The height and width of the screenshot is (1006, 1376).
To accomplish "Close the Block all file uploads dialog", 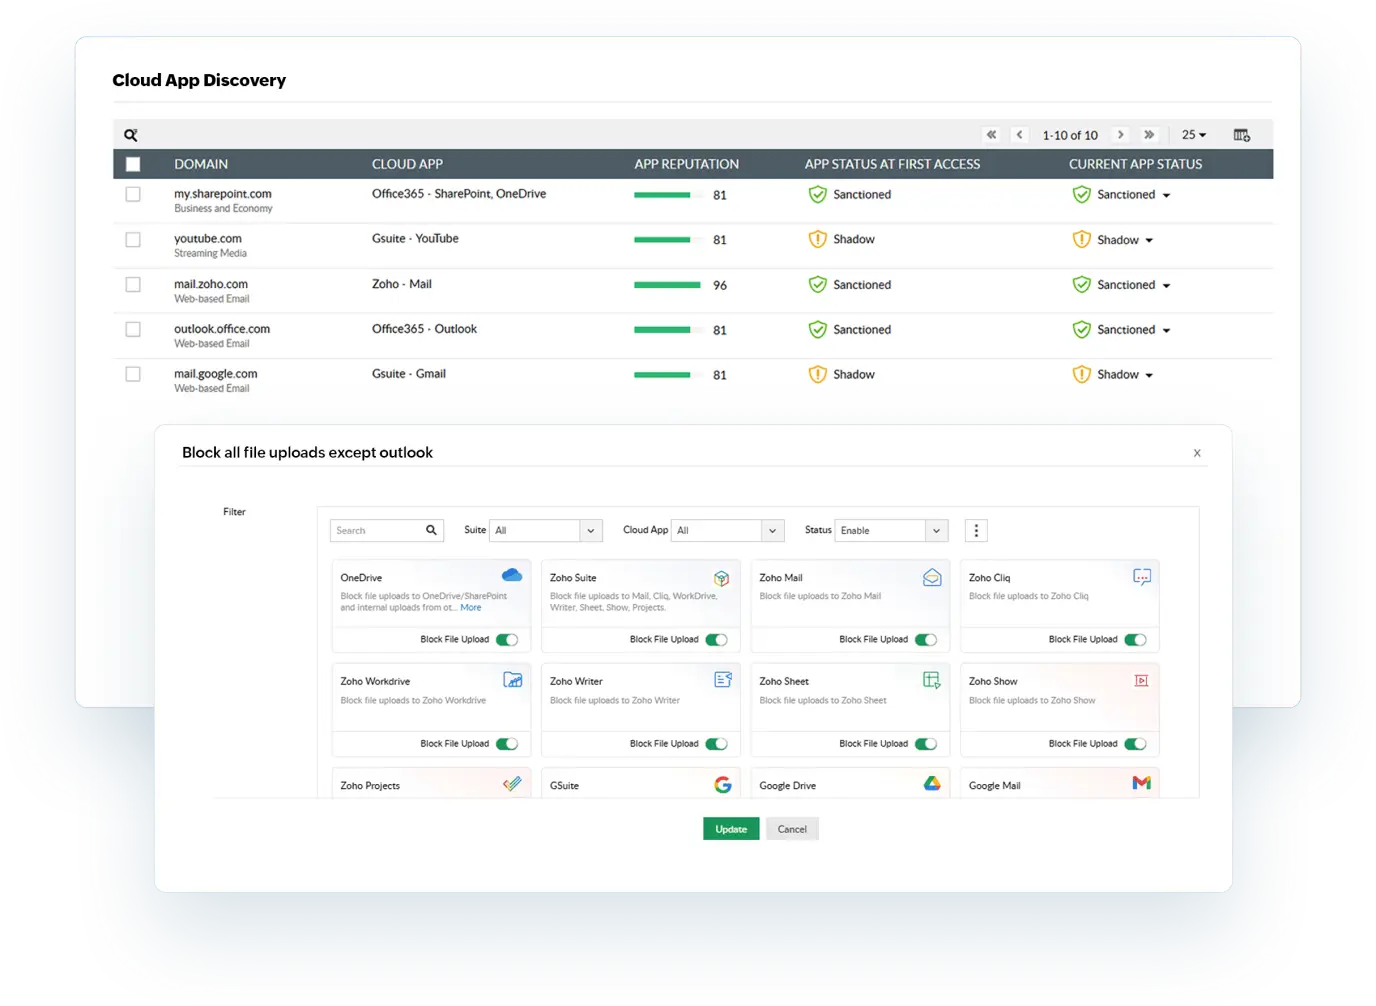I will coord(1197,453).
